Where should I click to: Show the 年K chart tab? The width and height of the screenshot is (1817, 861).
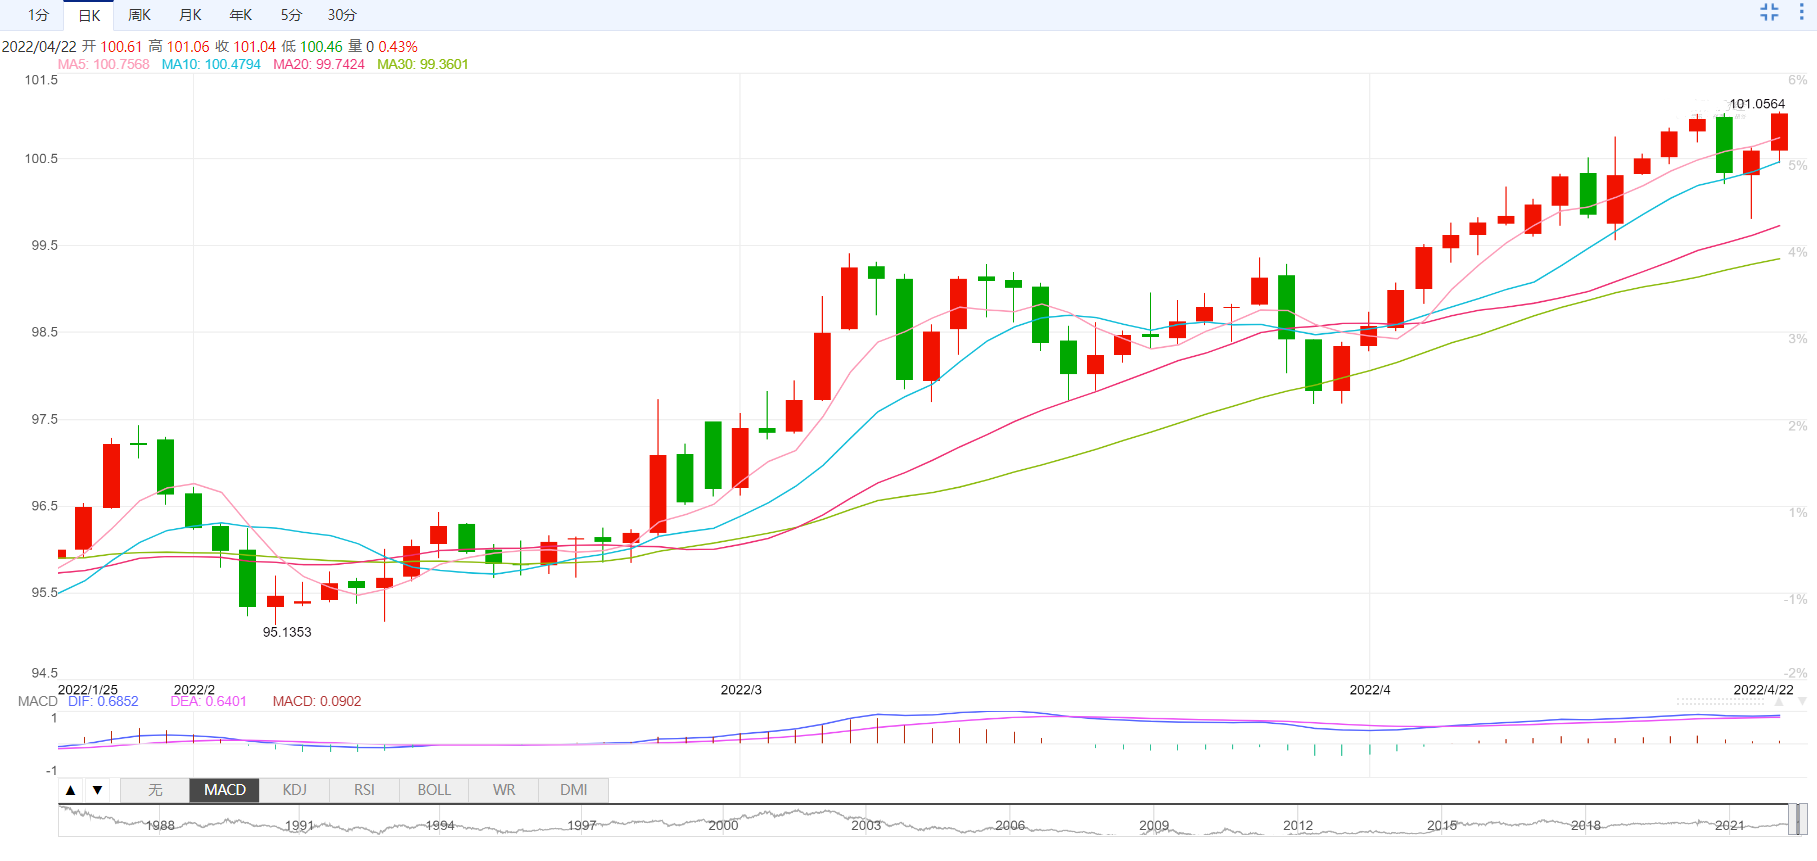(240, 15)
